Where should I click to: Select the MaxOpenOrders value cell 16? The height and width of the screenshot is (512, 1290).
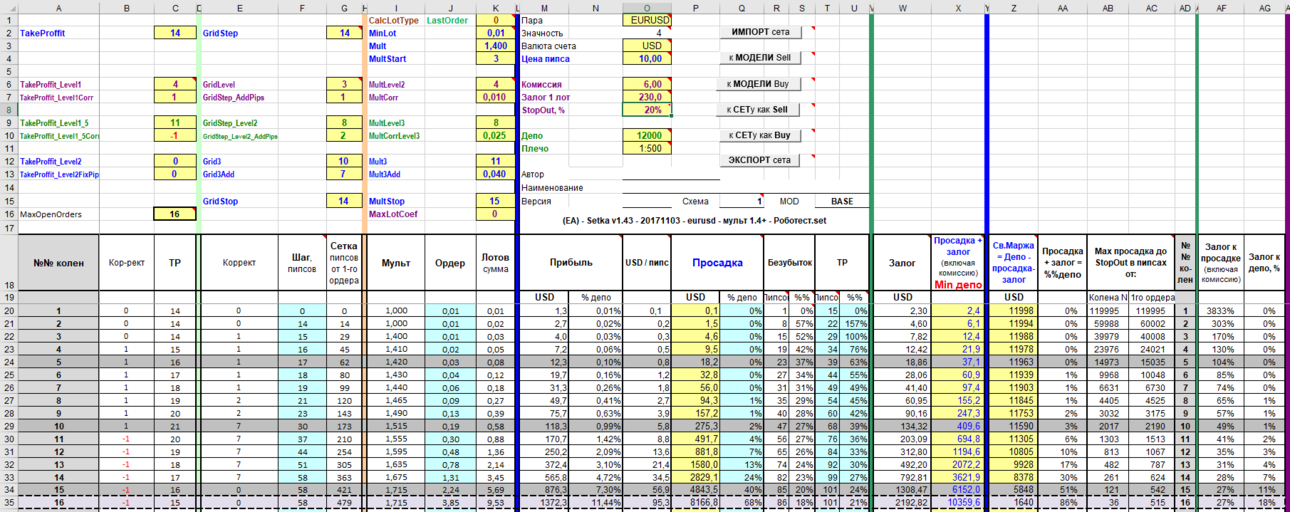click(175, 214)
